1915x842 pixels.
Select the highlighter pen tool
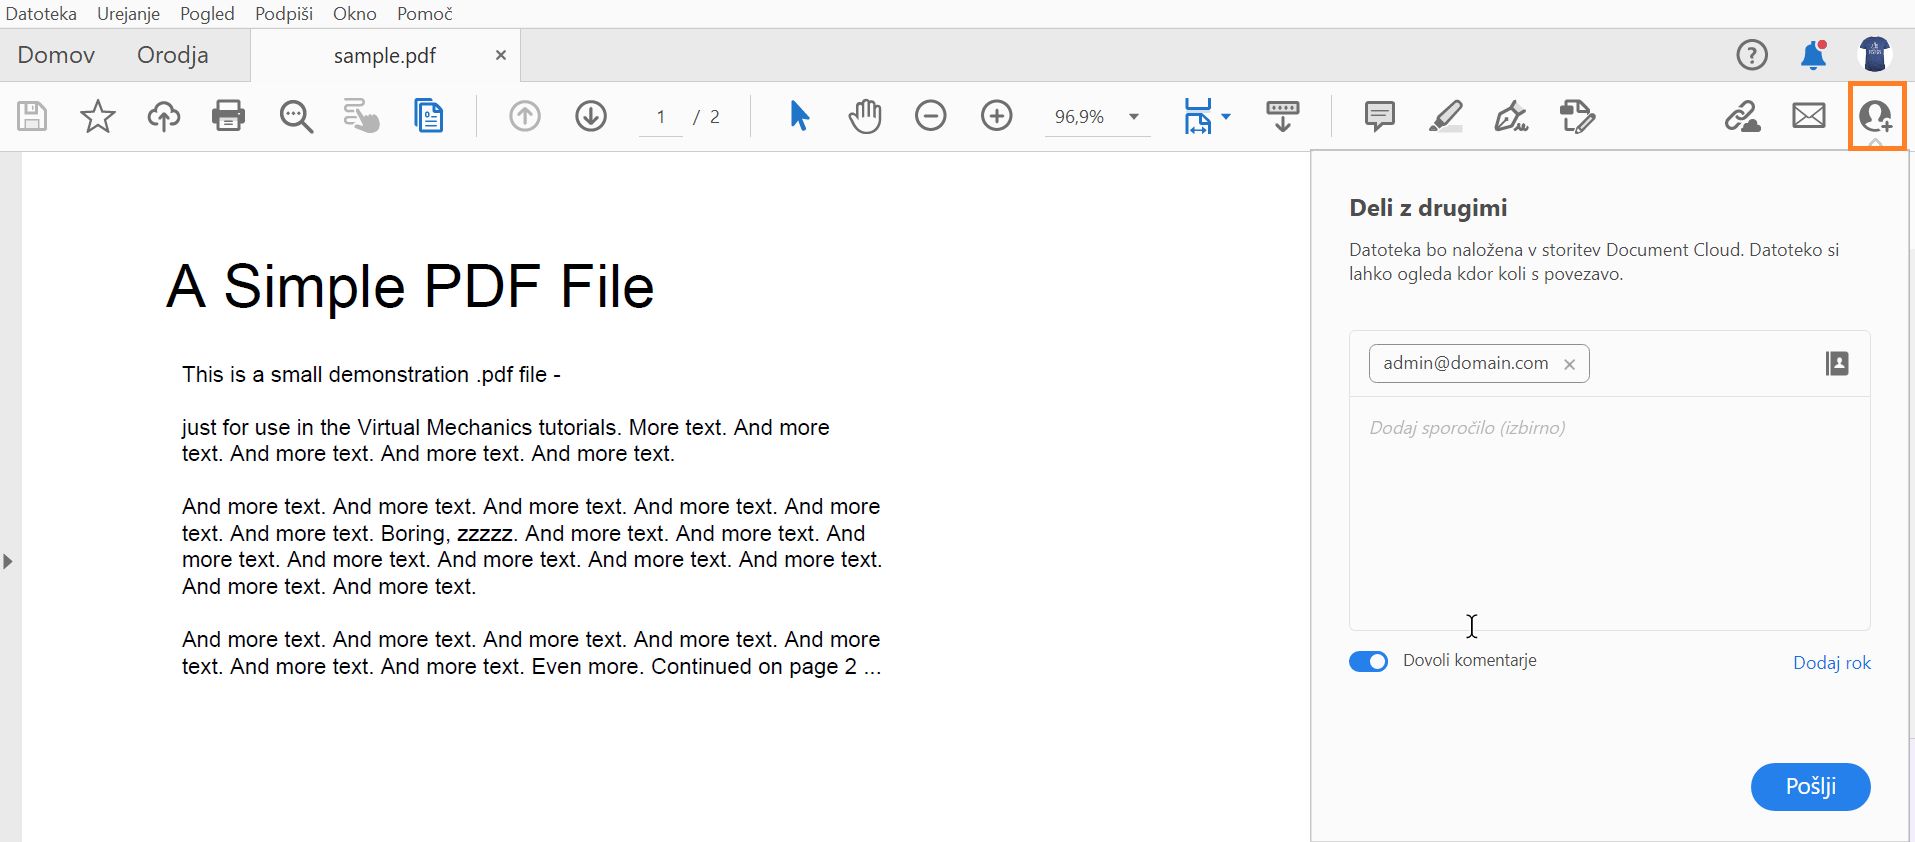click(x=1446, y=116)
